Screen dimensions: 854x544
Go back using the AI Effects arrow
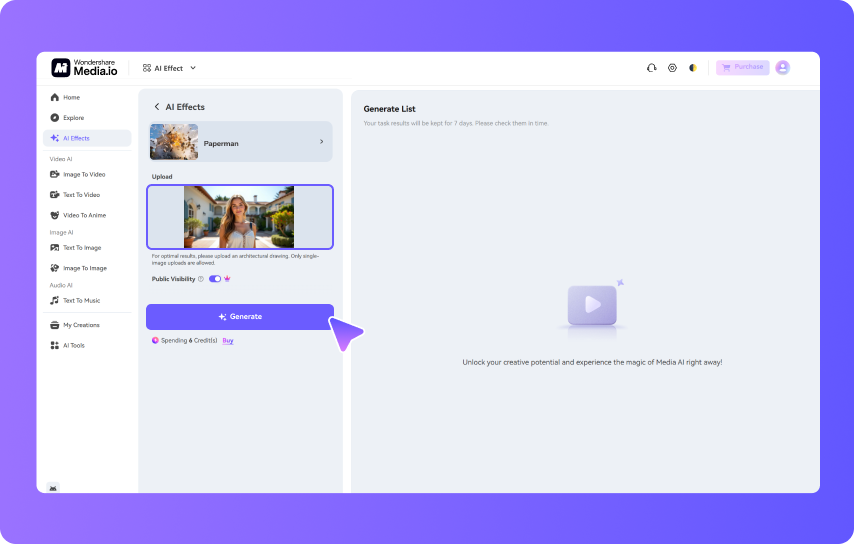(157, 107)
